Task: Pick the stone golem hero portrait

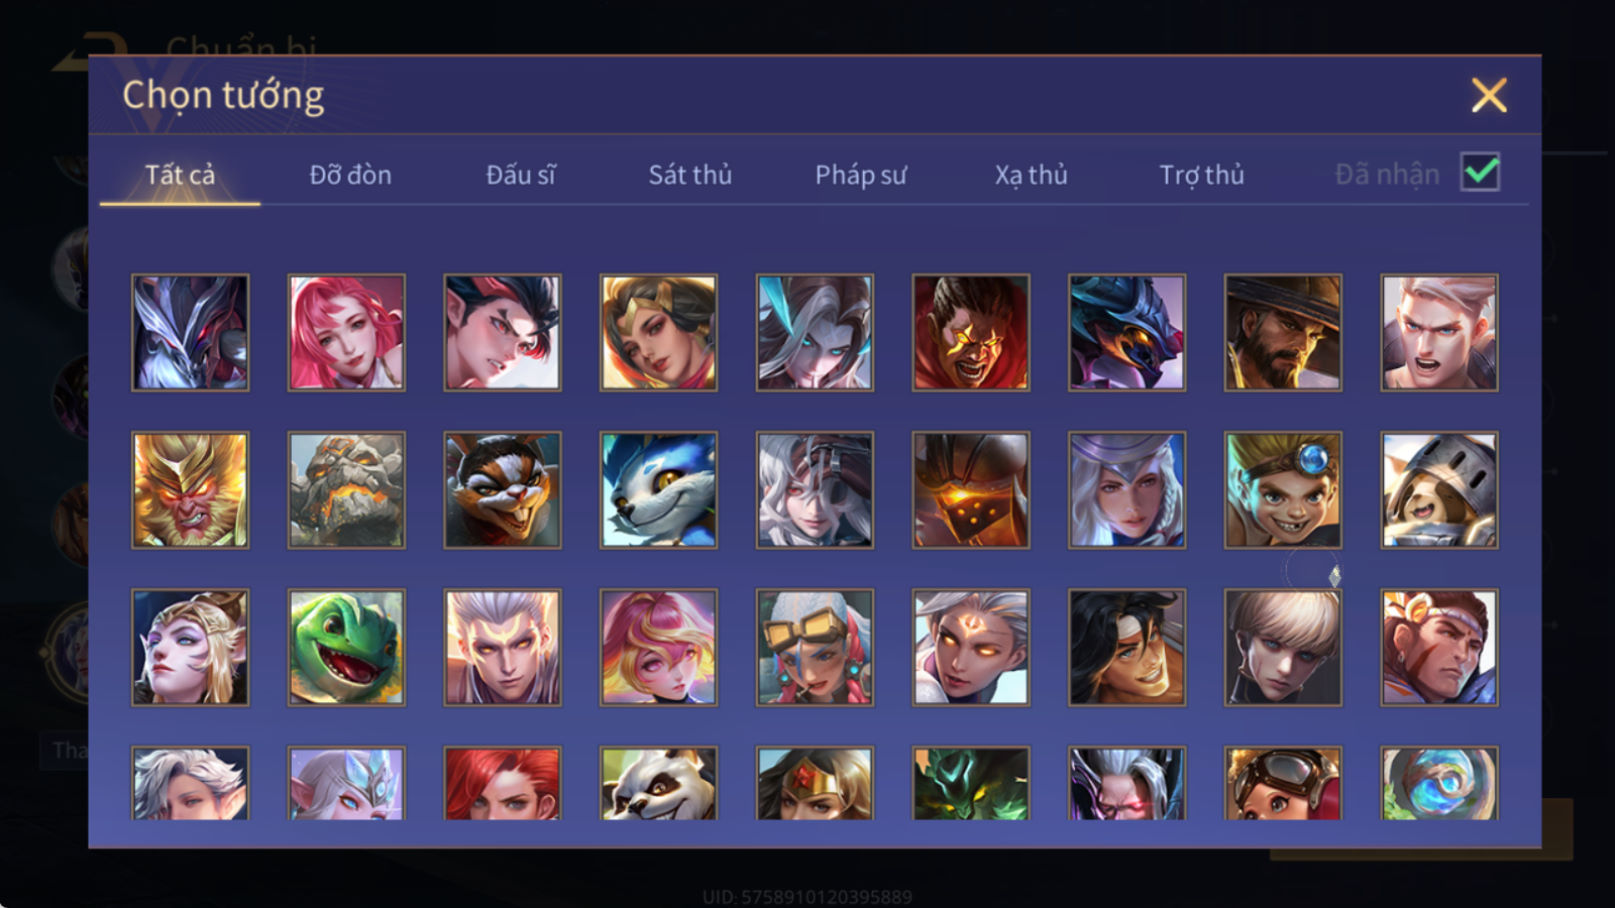Action: pyautogui.click(x=346, y=490)
